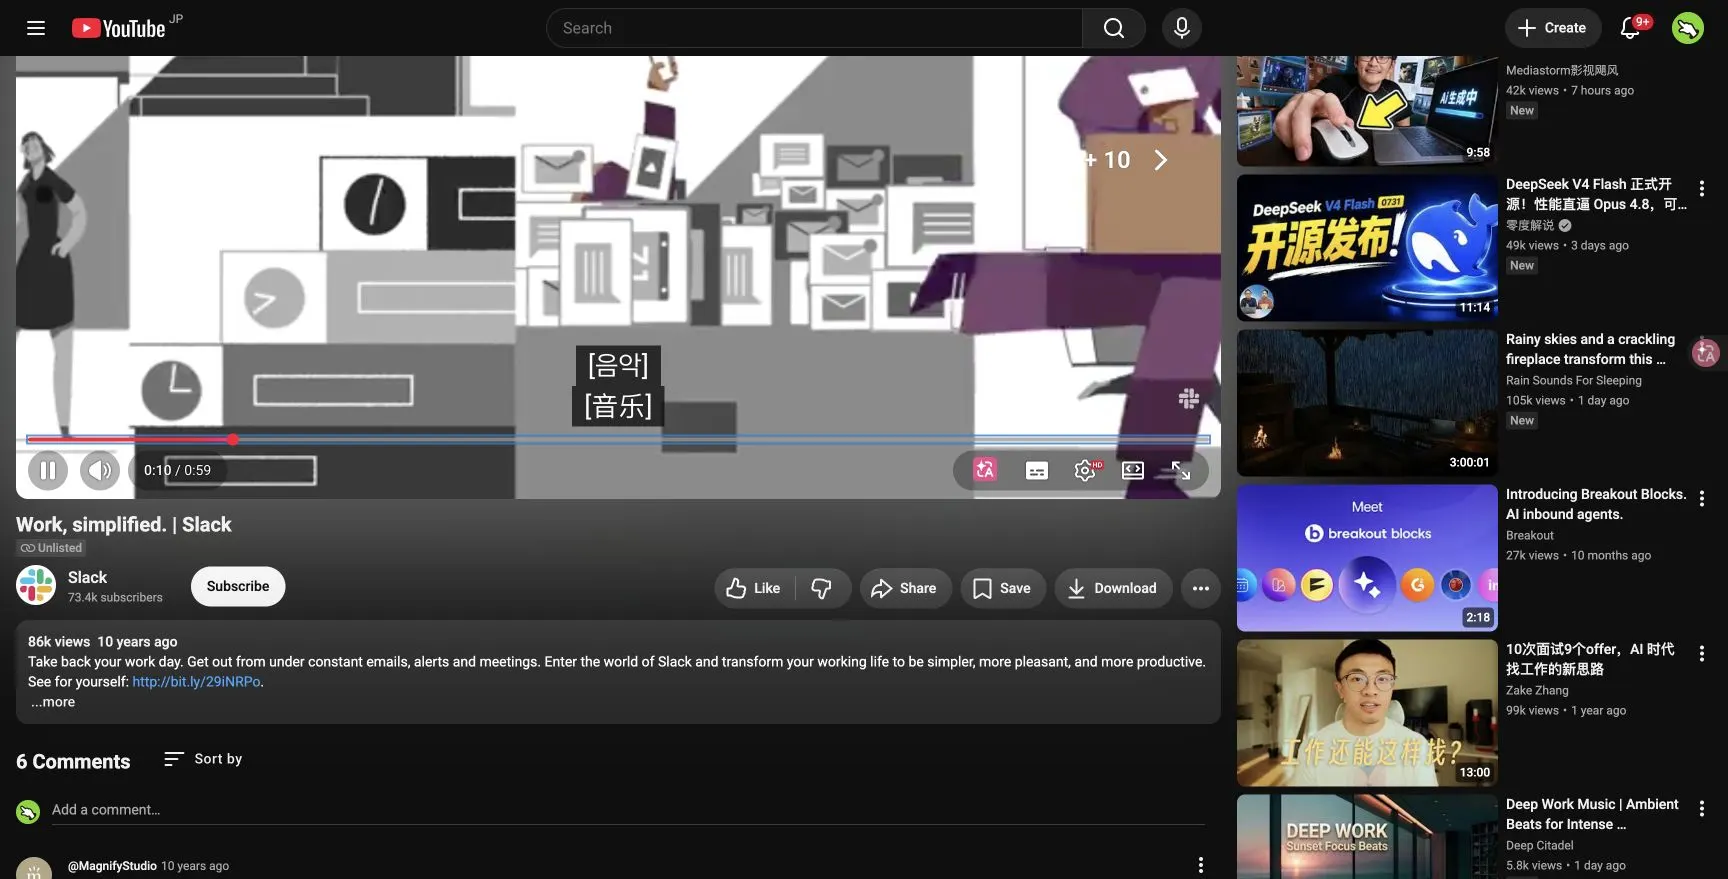Open the Mediastorm video thumbnail at top

click(x=1366, y=111)
